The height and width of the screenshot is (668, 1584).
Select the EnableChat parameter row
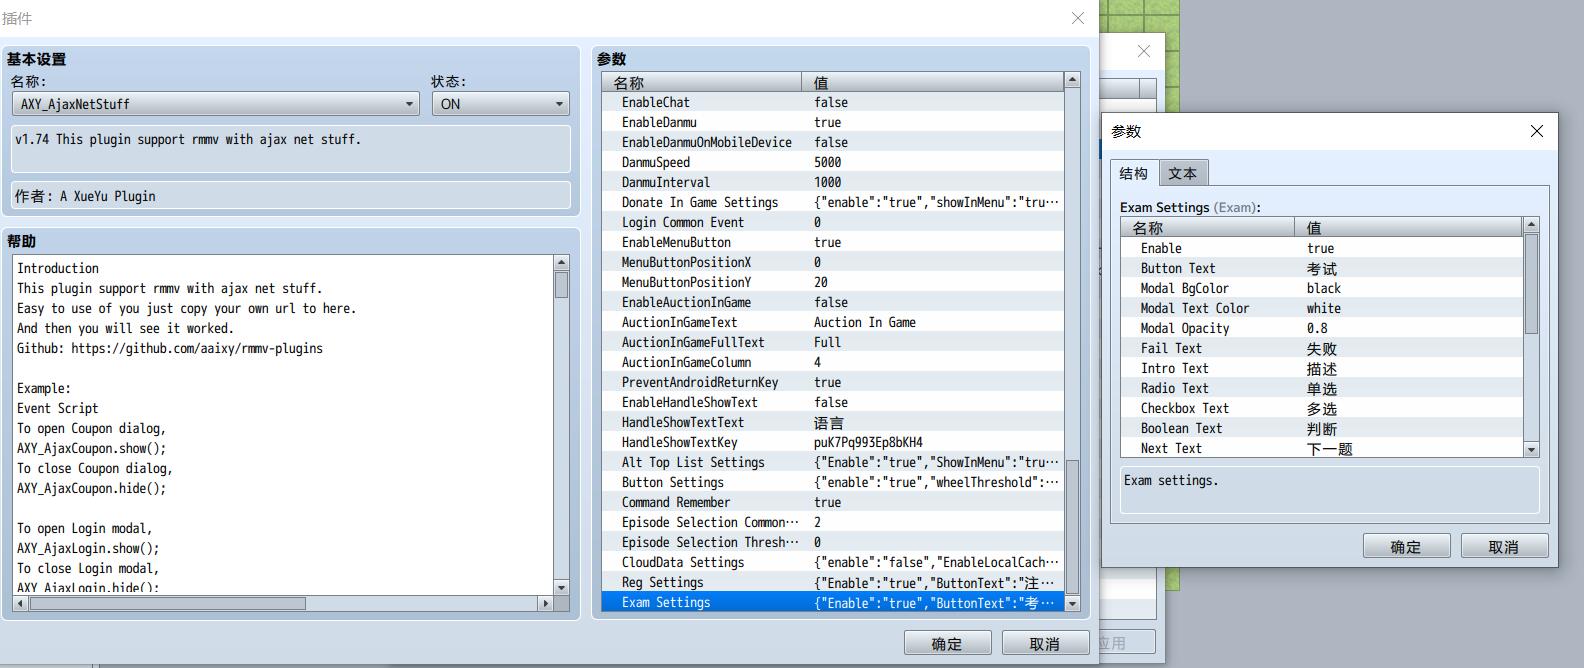click(833, 102)
